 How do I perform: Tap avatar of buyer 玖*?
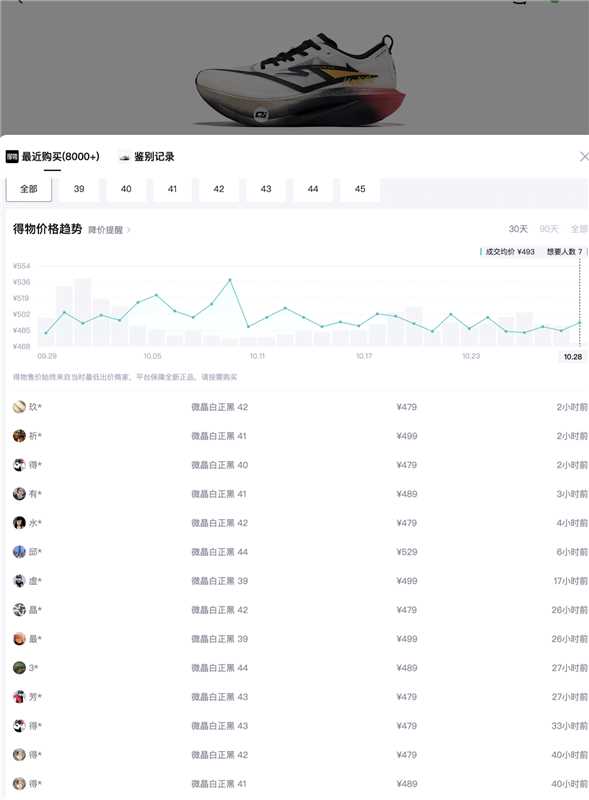19,407
